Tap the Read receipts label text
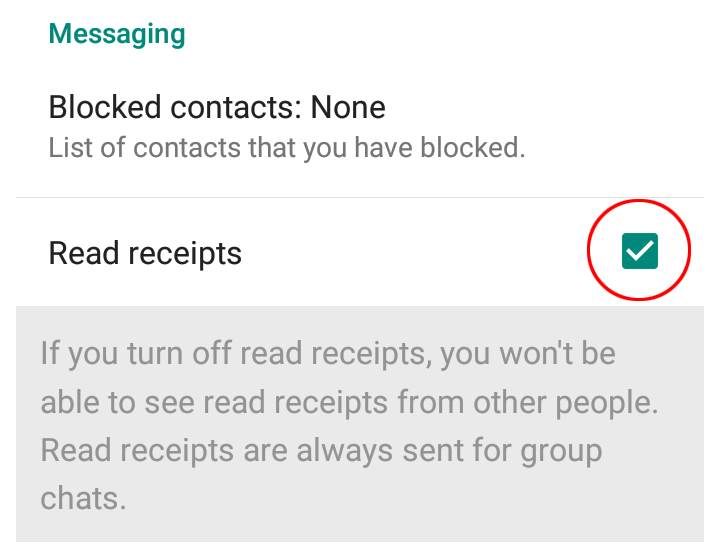This screenshot has width=720, height=558. (x=145, y=254)
